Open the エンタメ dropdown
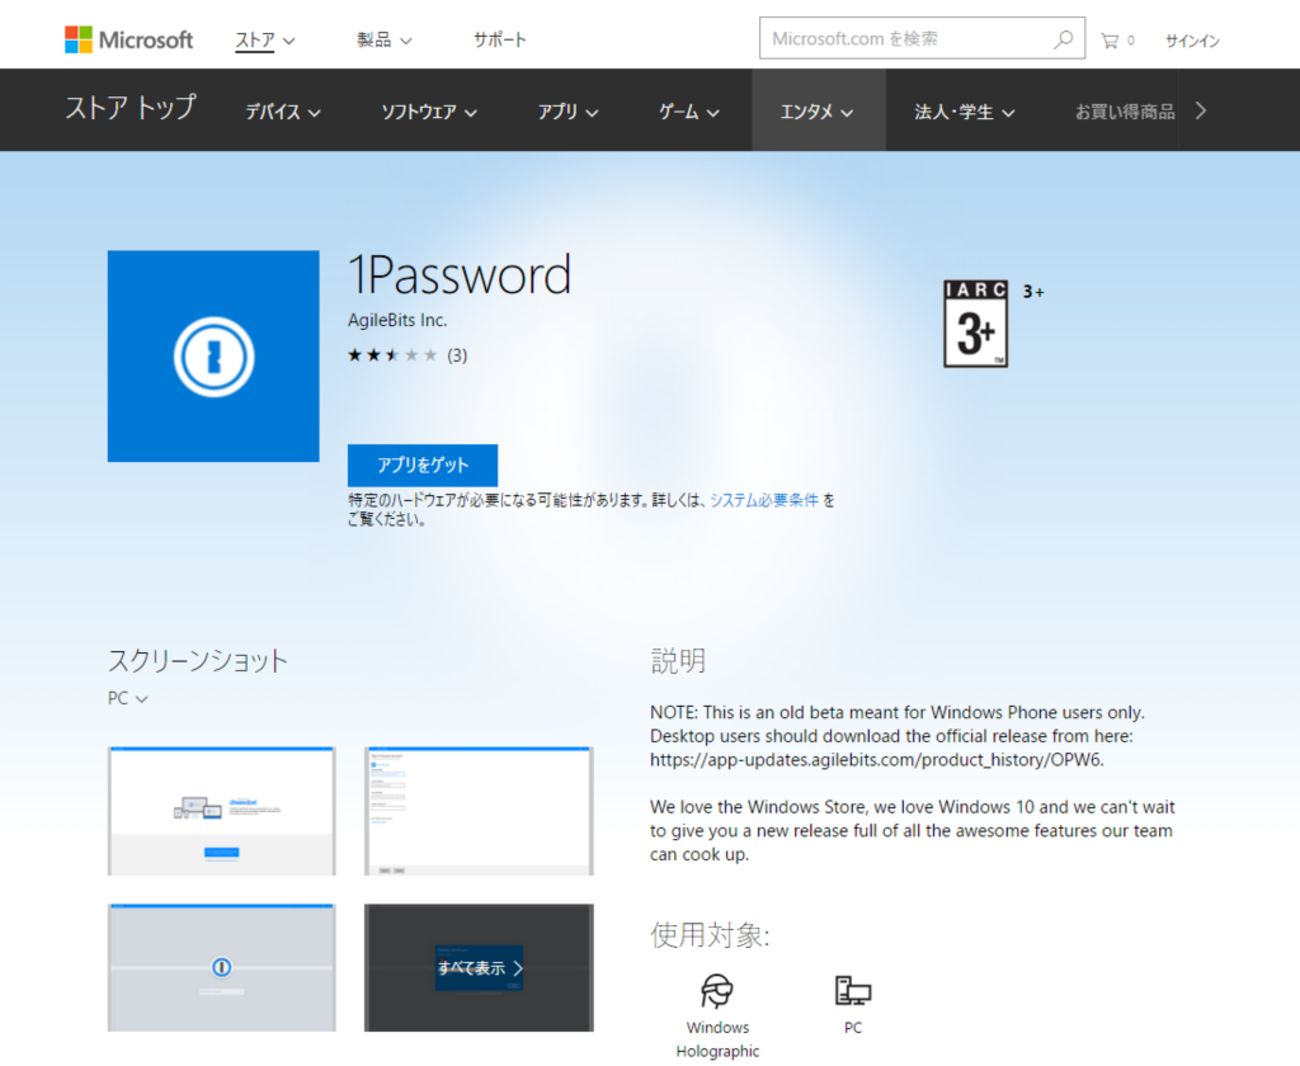Image resolution: width=1300 pixels, height=1066 pixels. [x=818, y=111]
